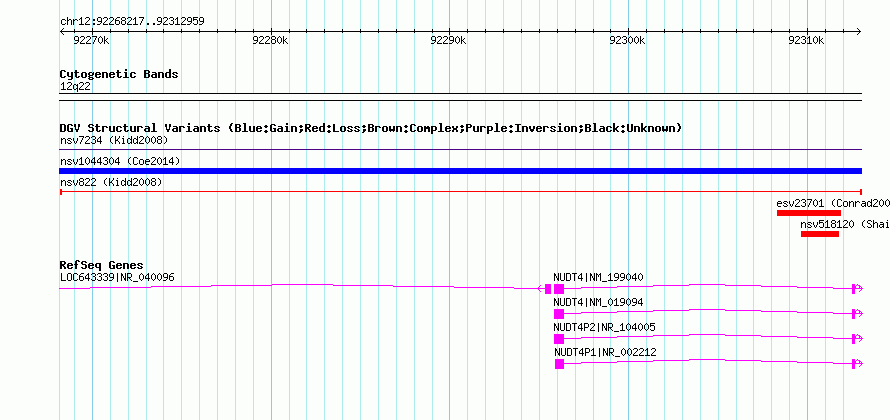
Task: Click the NUDT4|NM_019094 gene label
Action: pos(598,303)
